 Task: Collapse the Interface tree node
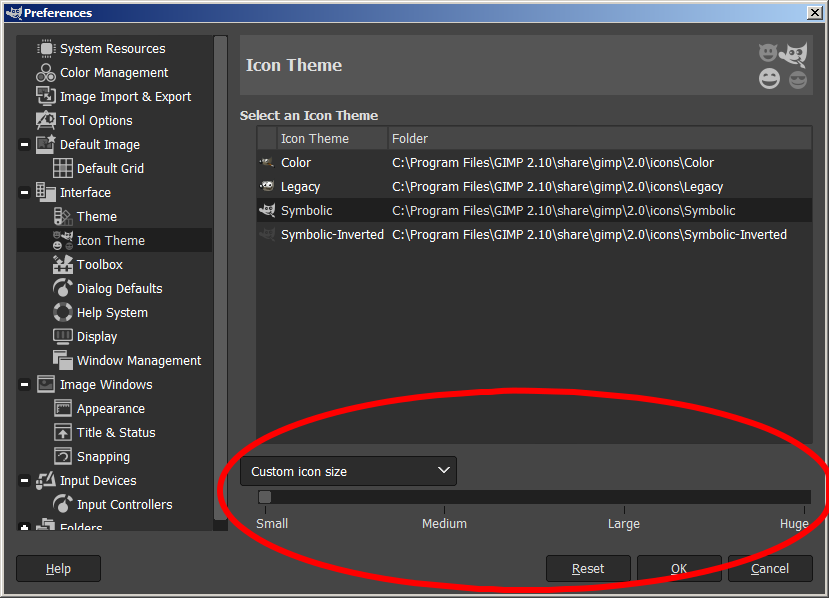coord(24,192)
